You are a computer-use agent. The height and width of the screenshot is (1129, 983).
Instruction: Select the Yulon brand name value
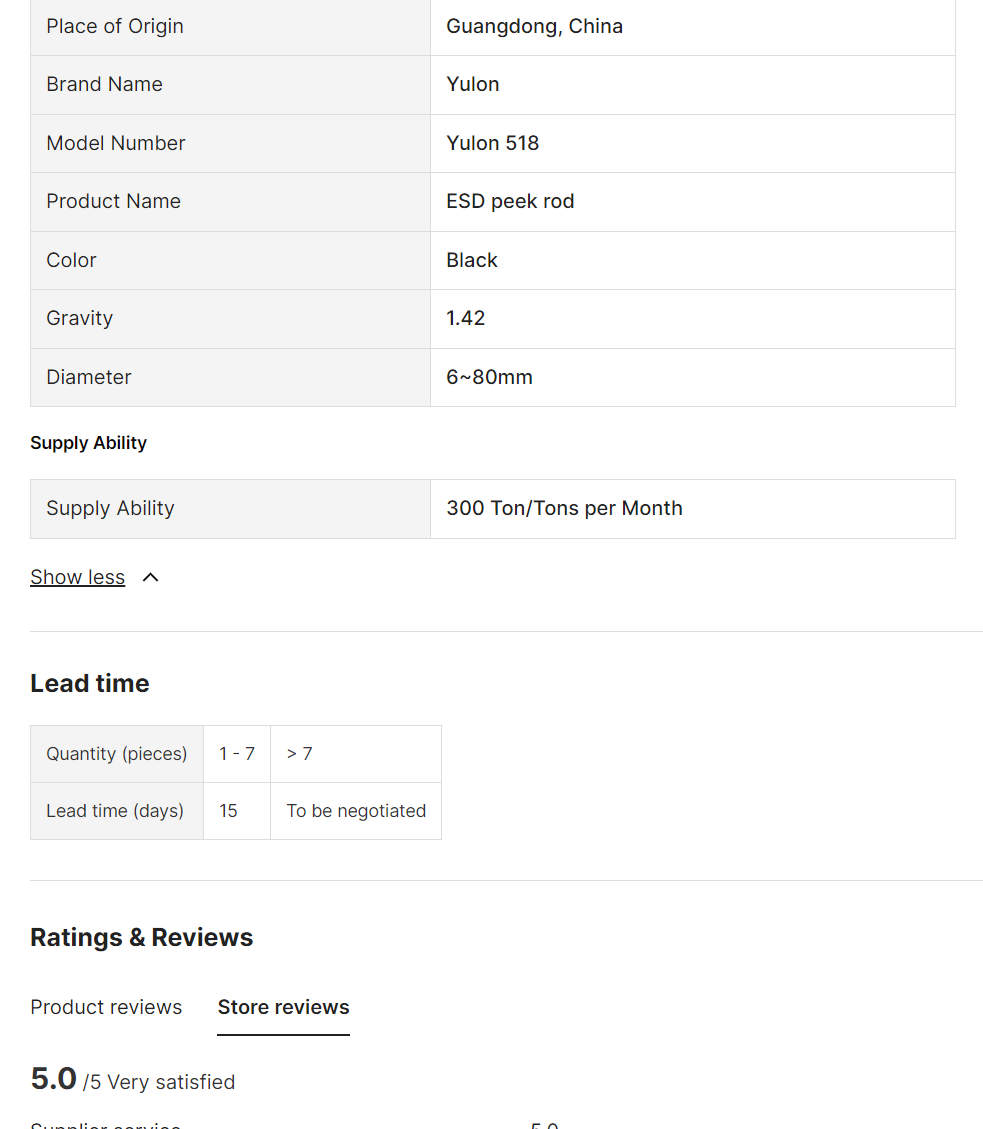click(472, 84)
